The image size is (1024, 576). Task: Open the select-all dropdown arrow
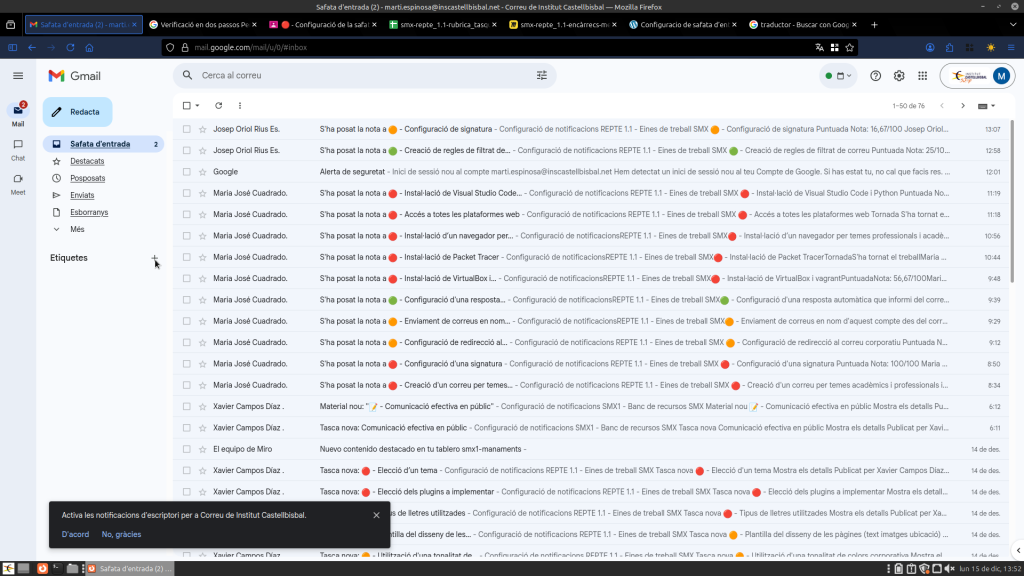pos(198,105)
